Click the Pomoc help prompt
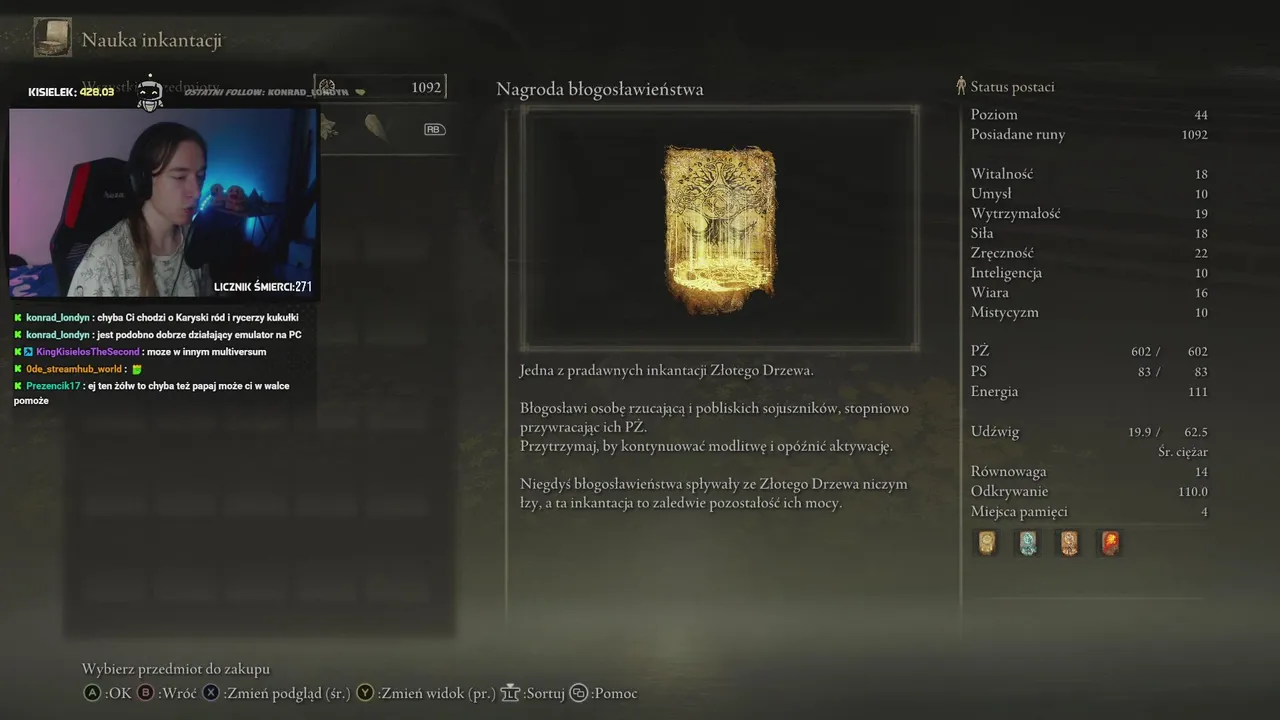1280x720 pixels. [604, 693]
